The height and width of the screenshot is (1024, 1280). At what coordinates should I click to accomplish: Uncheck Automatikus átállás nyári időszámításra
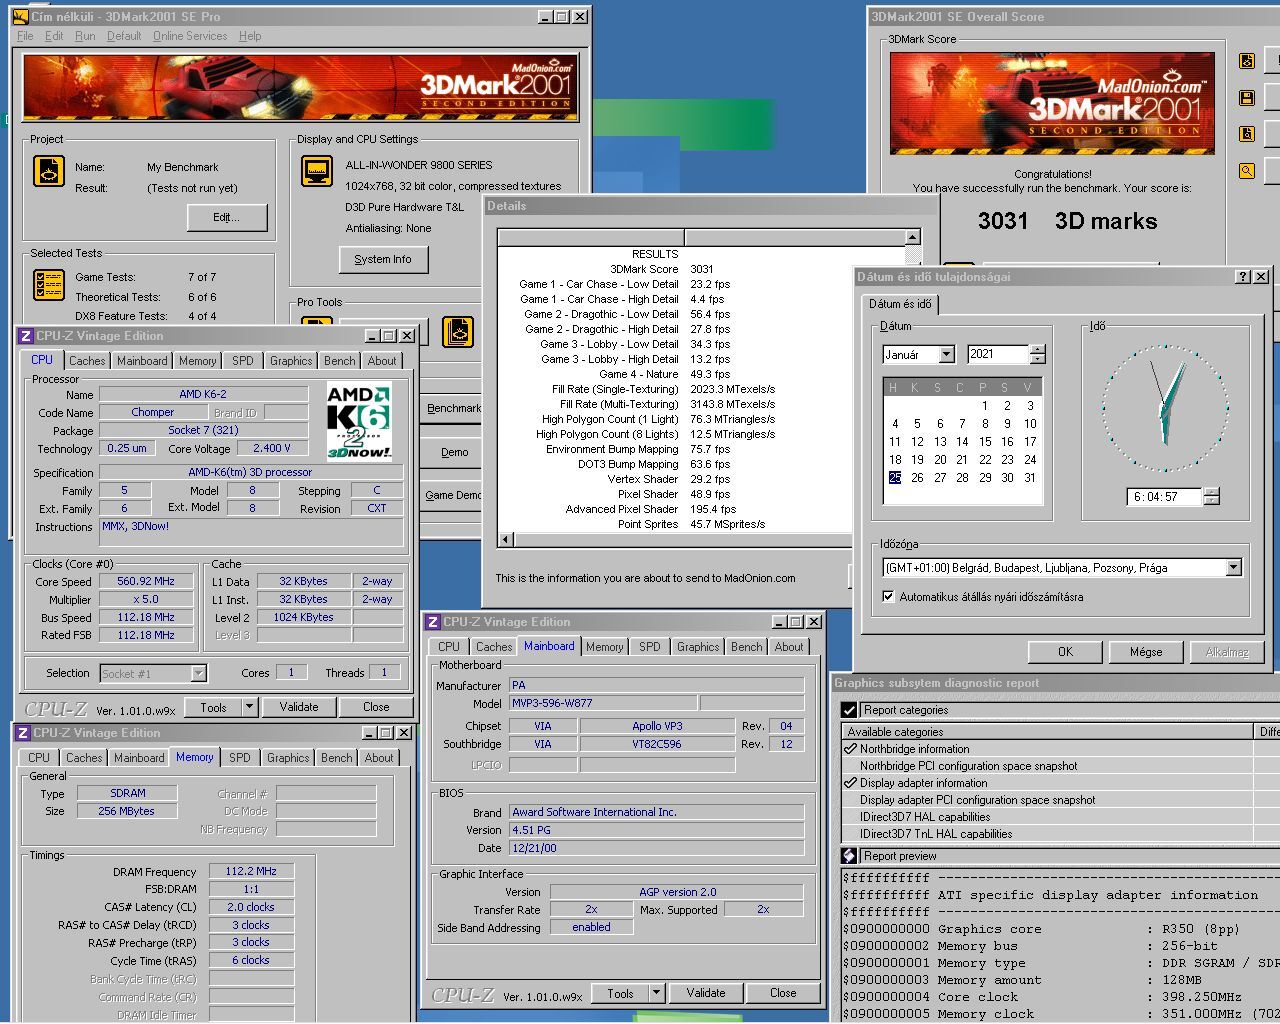888,597
